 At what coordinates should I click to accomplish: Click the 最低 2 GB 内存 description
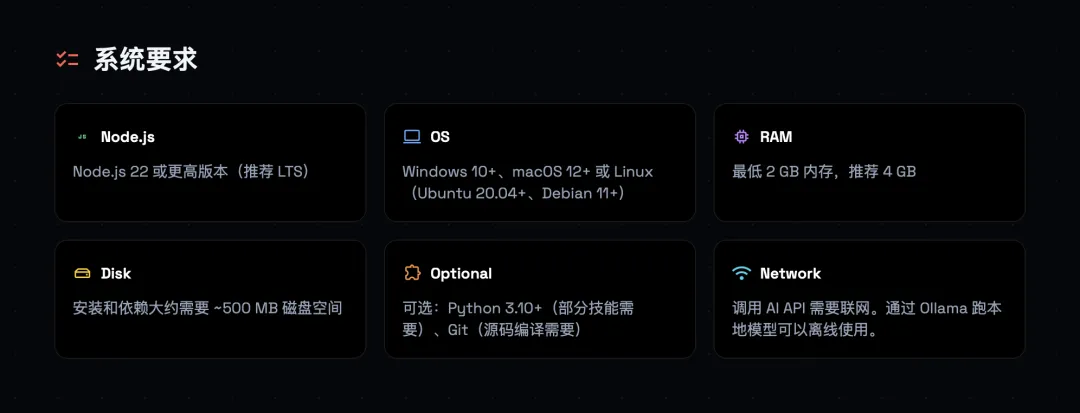click(824, 171)
